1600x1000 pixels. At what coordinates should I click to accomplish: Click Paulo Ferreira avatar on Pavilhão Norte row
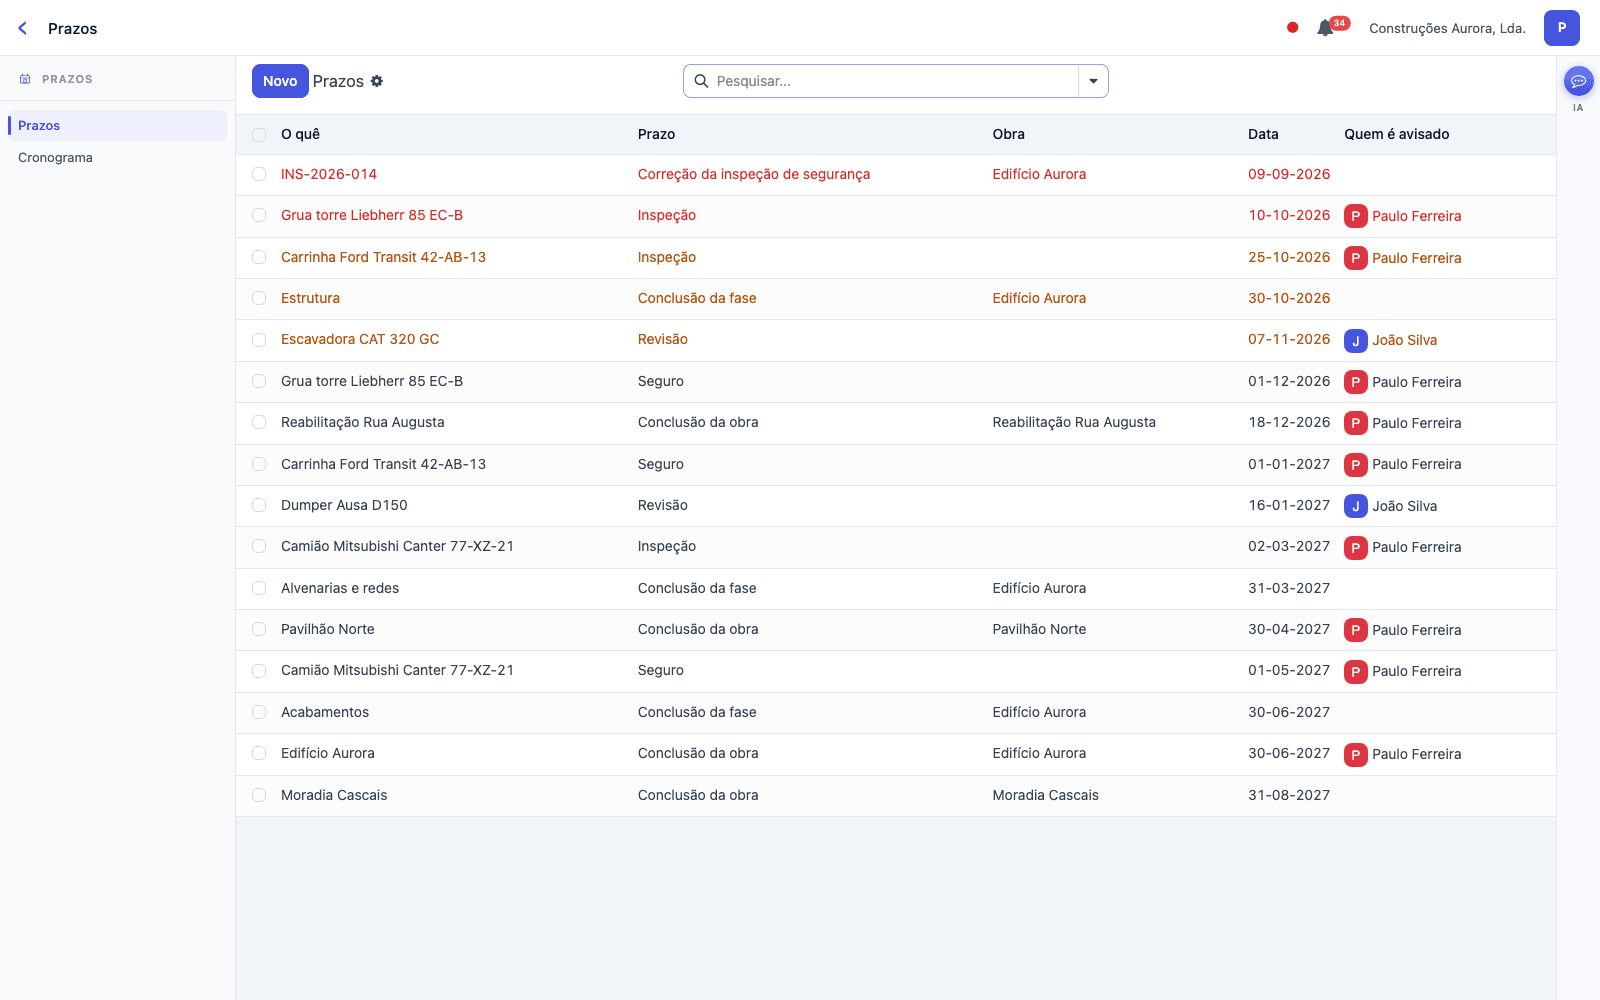1355,630
